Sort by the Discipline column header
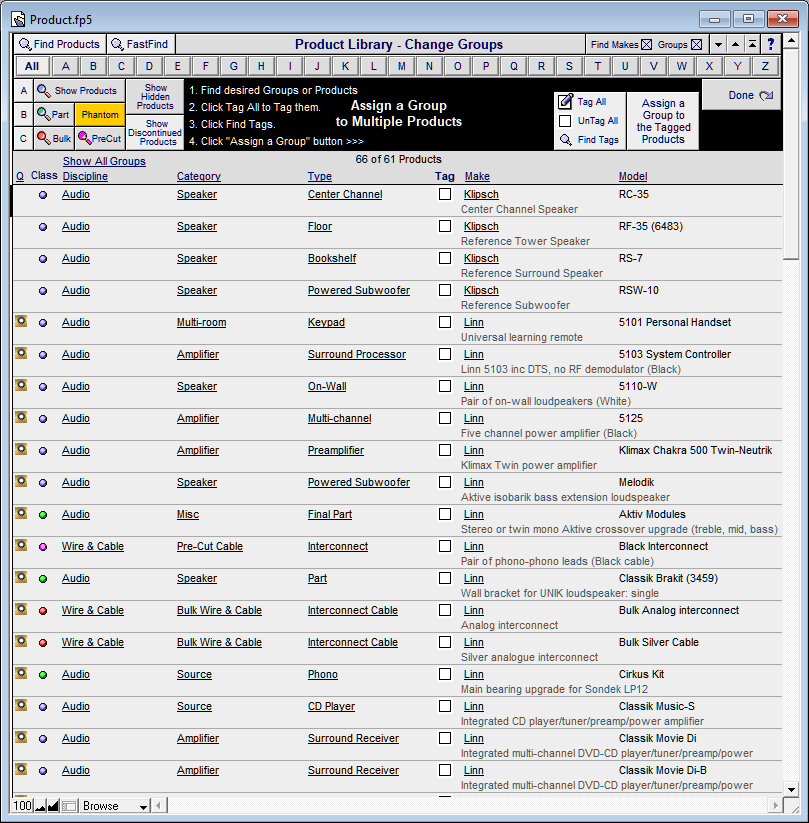Viewport: 809px width, 823px height. point(85,176)
